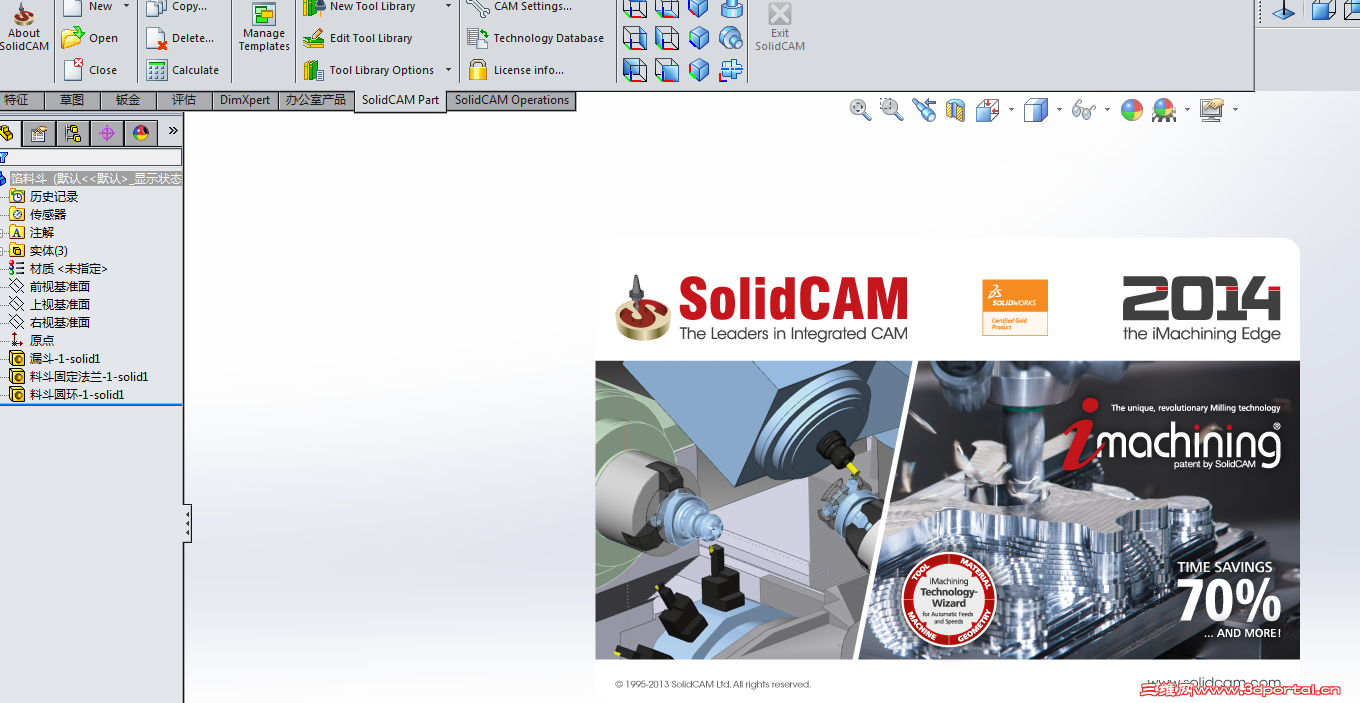Viewport: 1360px width, 703px height.
Task: Open Technology Database
Action: (536, 38)
